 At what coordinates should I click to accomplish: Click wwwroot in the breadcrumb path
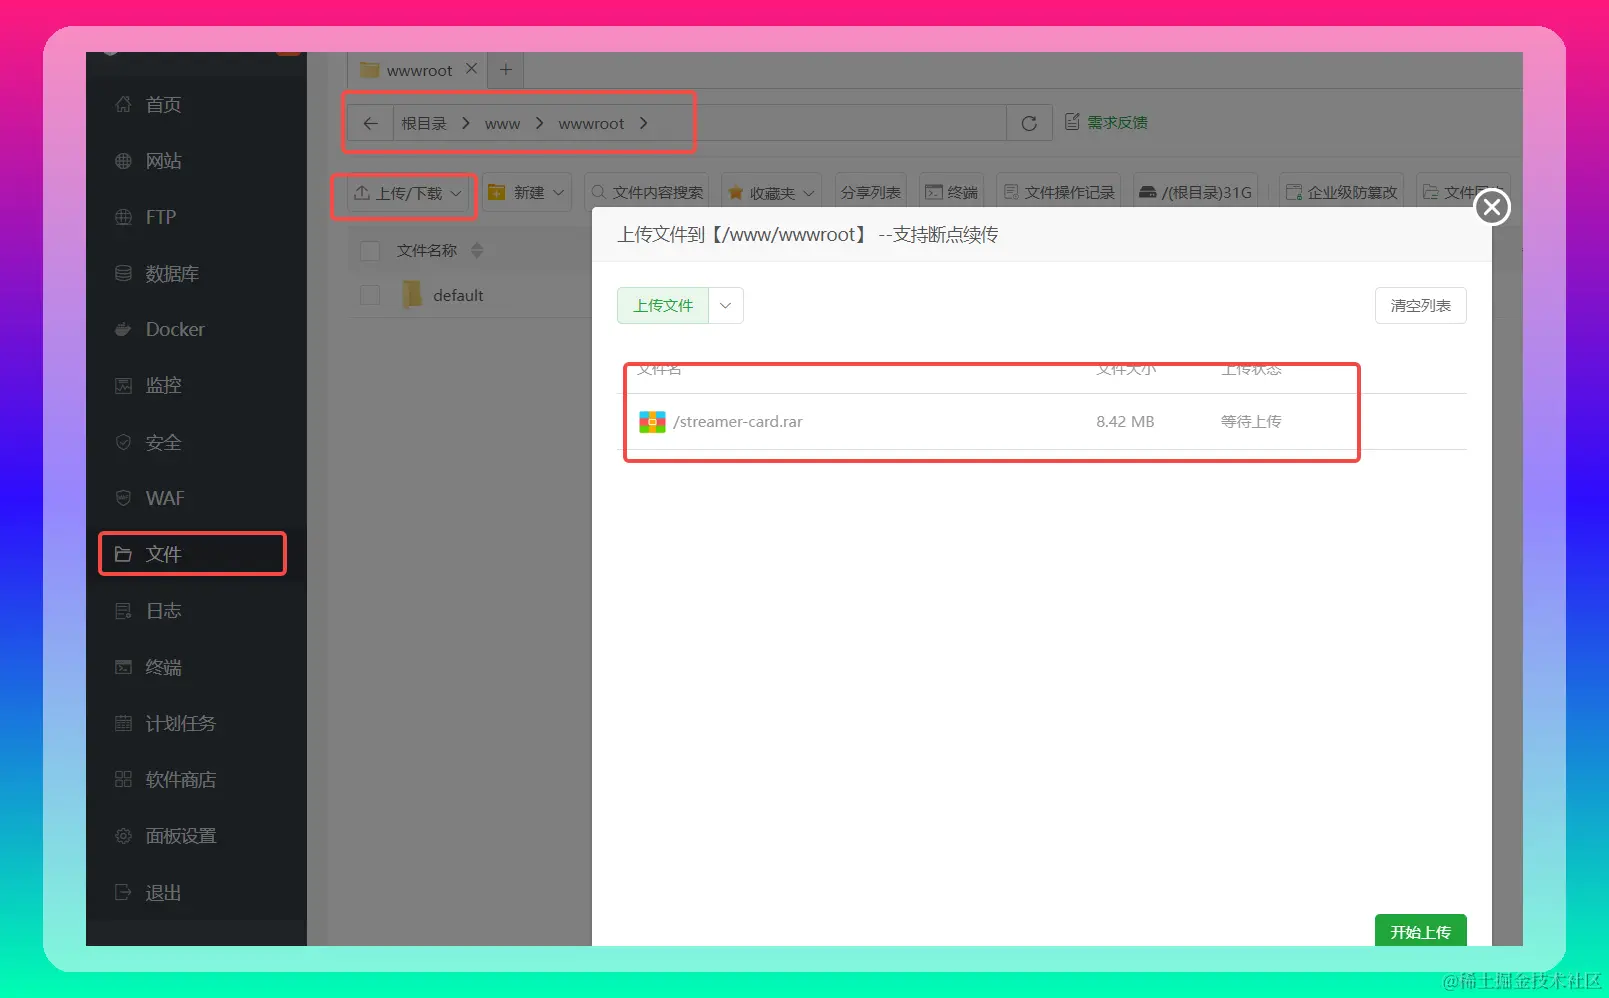[591, 124]
